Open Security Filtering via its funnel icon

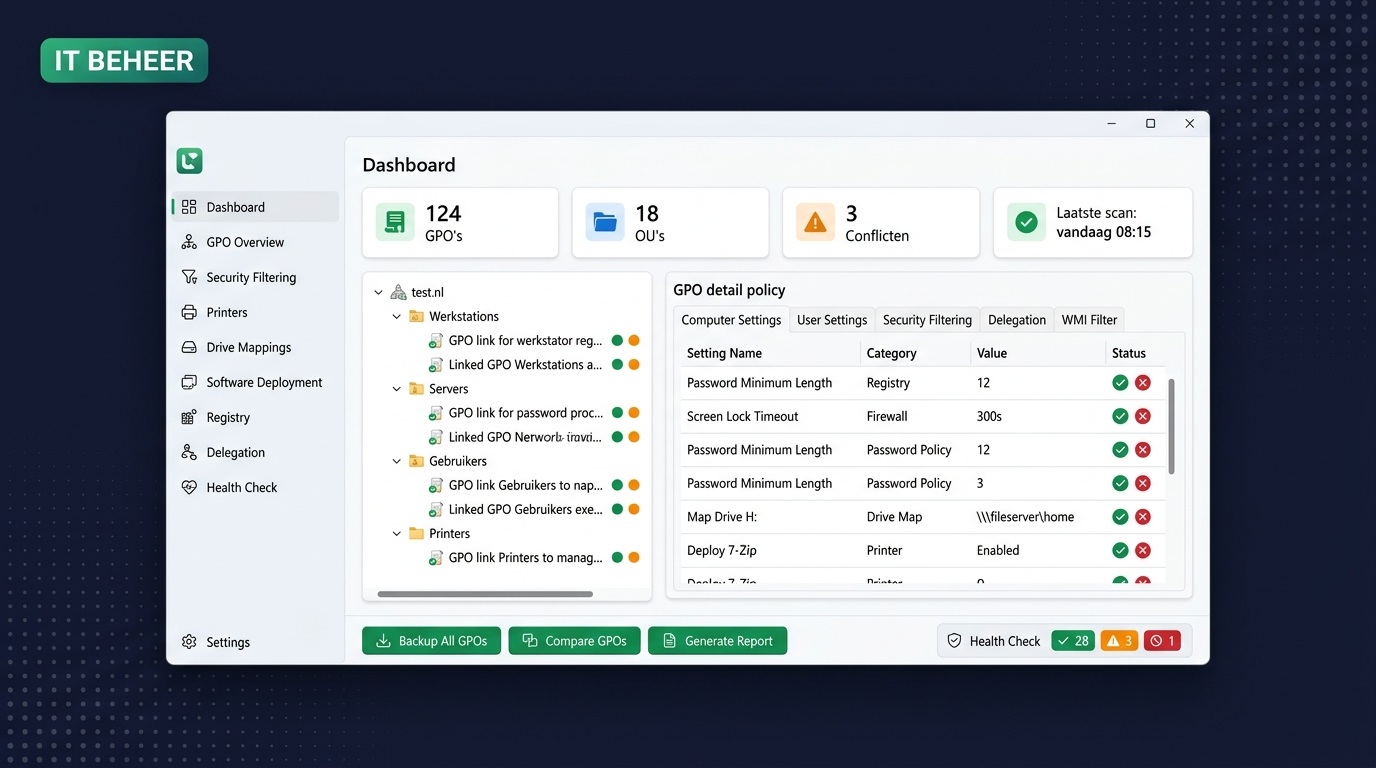click(x=189, y=277)
